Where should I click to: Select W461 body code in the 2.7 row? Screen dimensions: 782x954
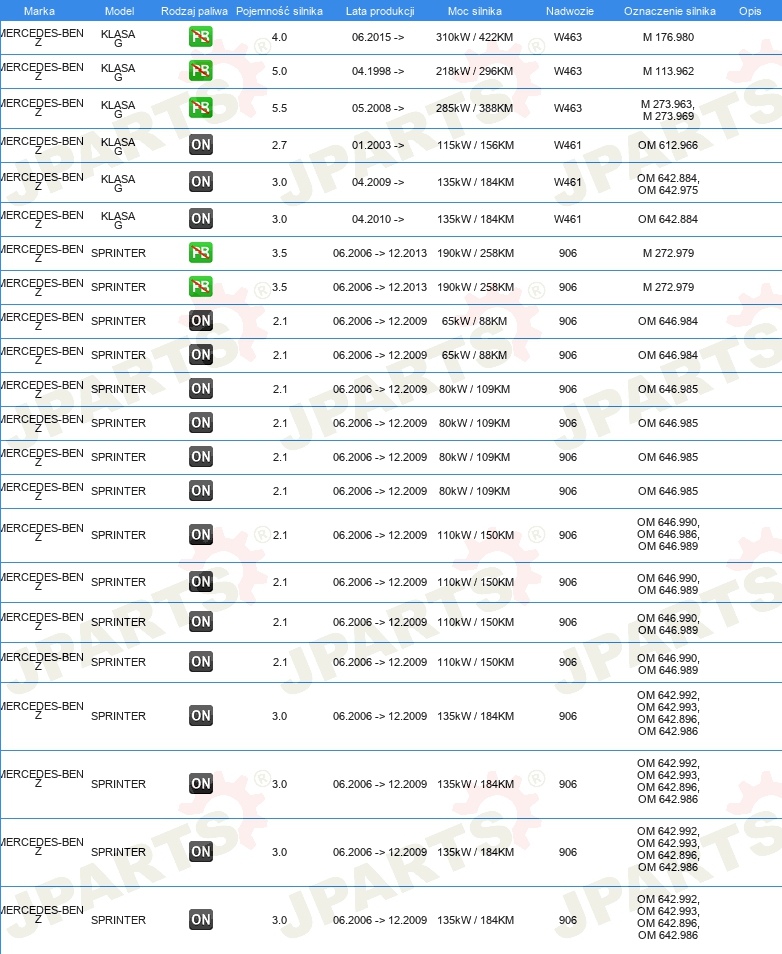[x=568, y=145]
